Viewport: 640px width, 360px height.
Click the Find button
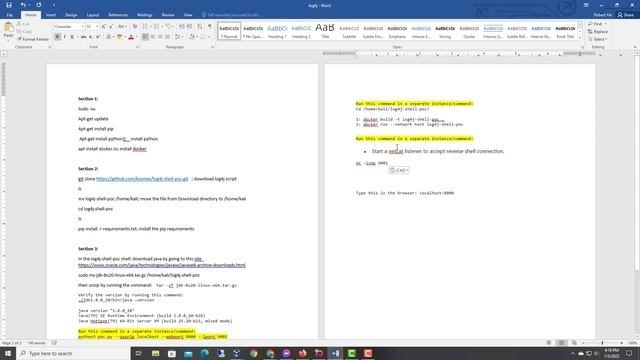pos(597,24)
